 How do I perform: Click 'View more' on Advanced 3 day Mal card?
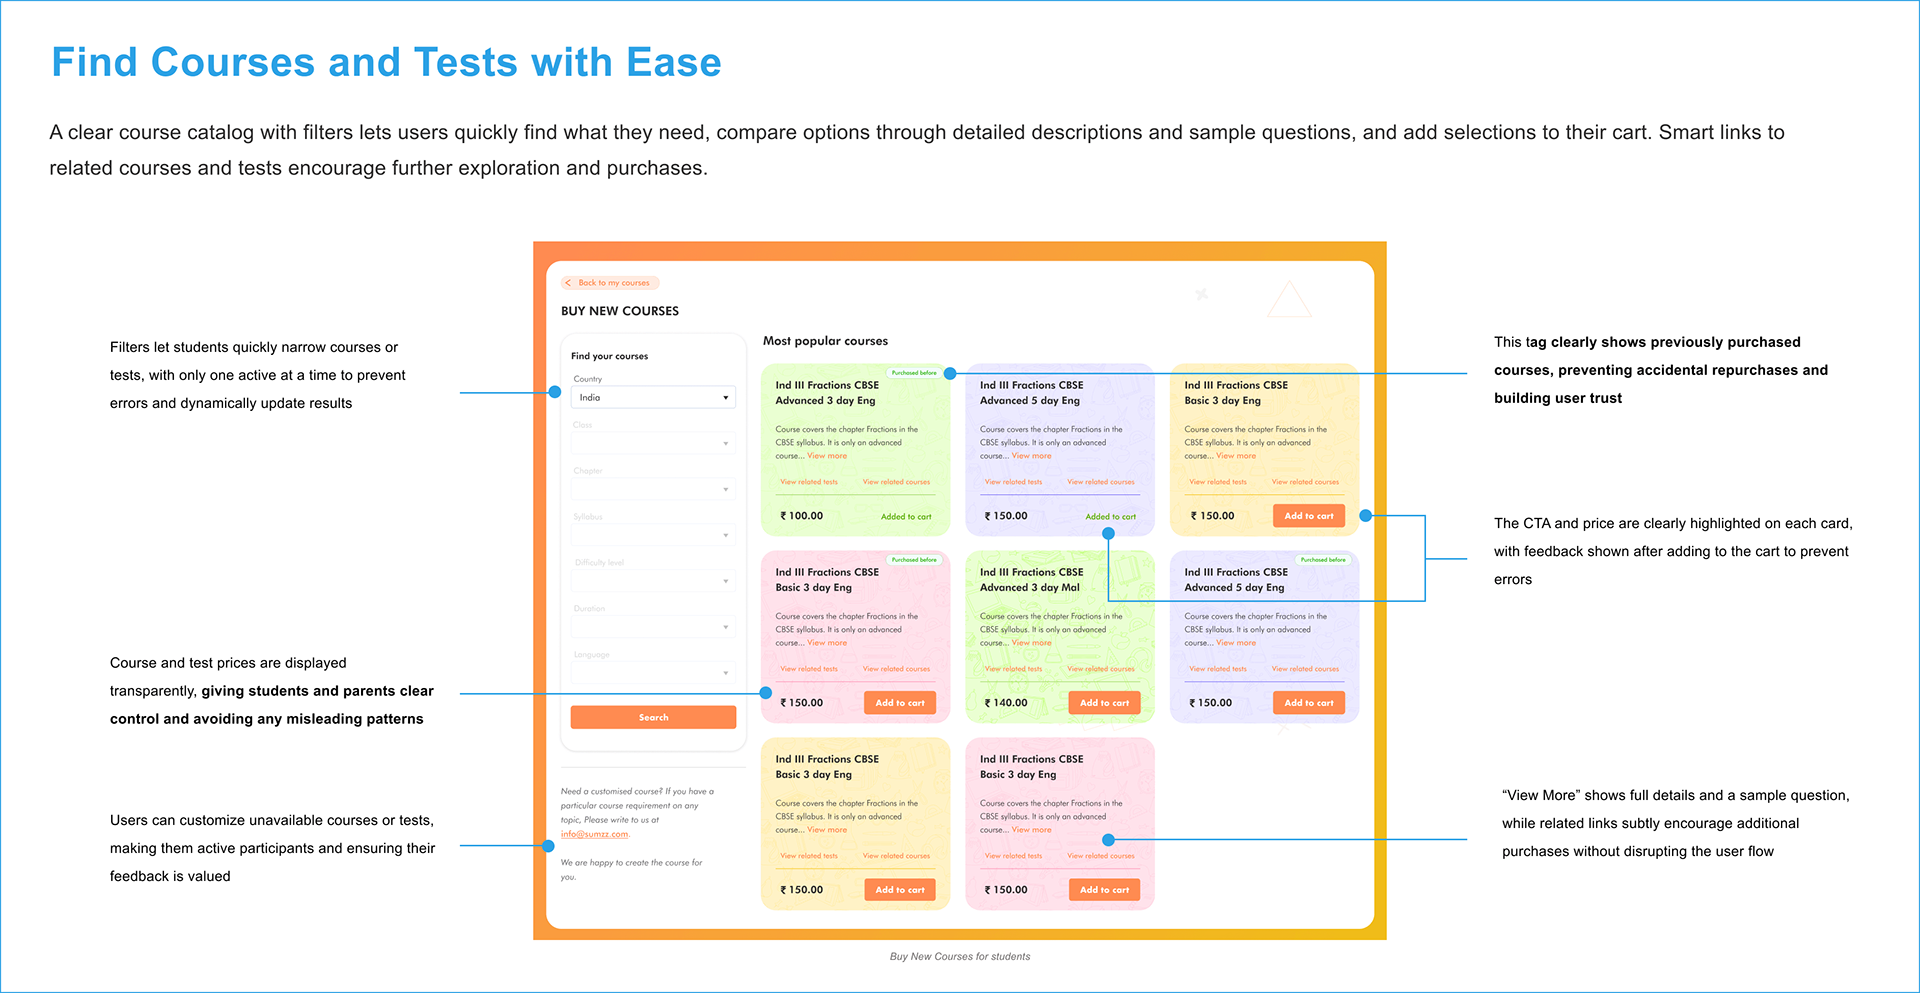1031,643
